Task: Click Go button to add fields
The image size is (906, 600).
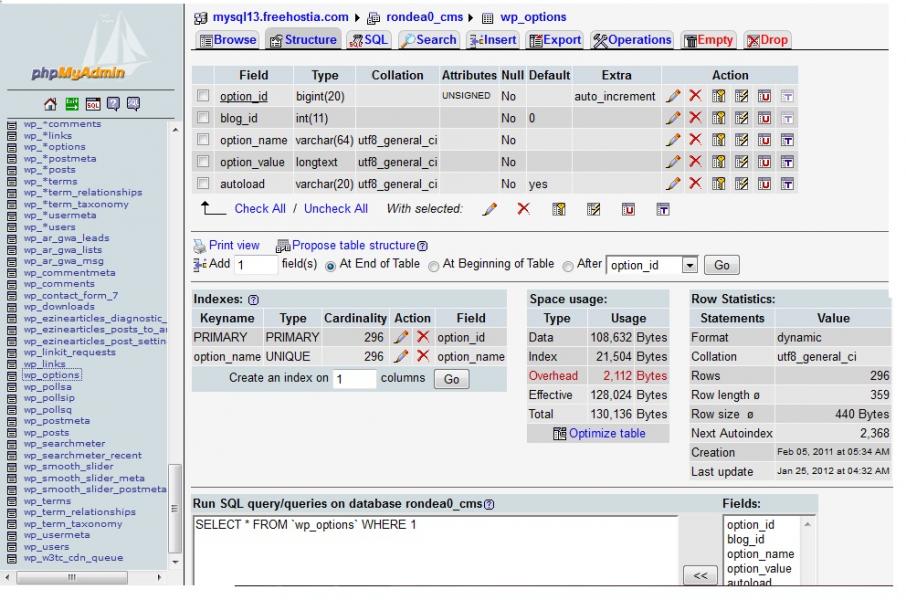Action: coord(722,265)
